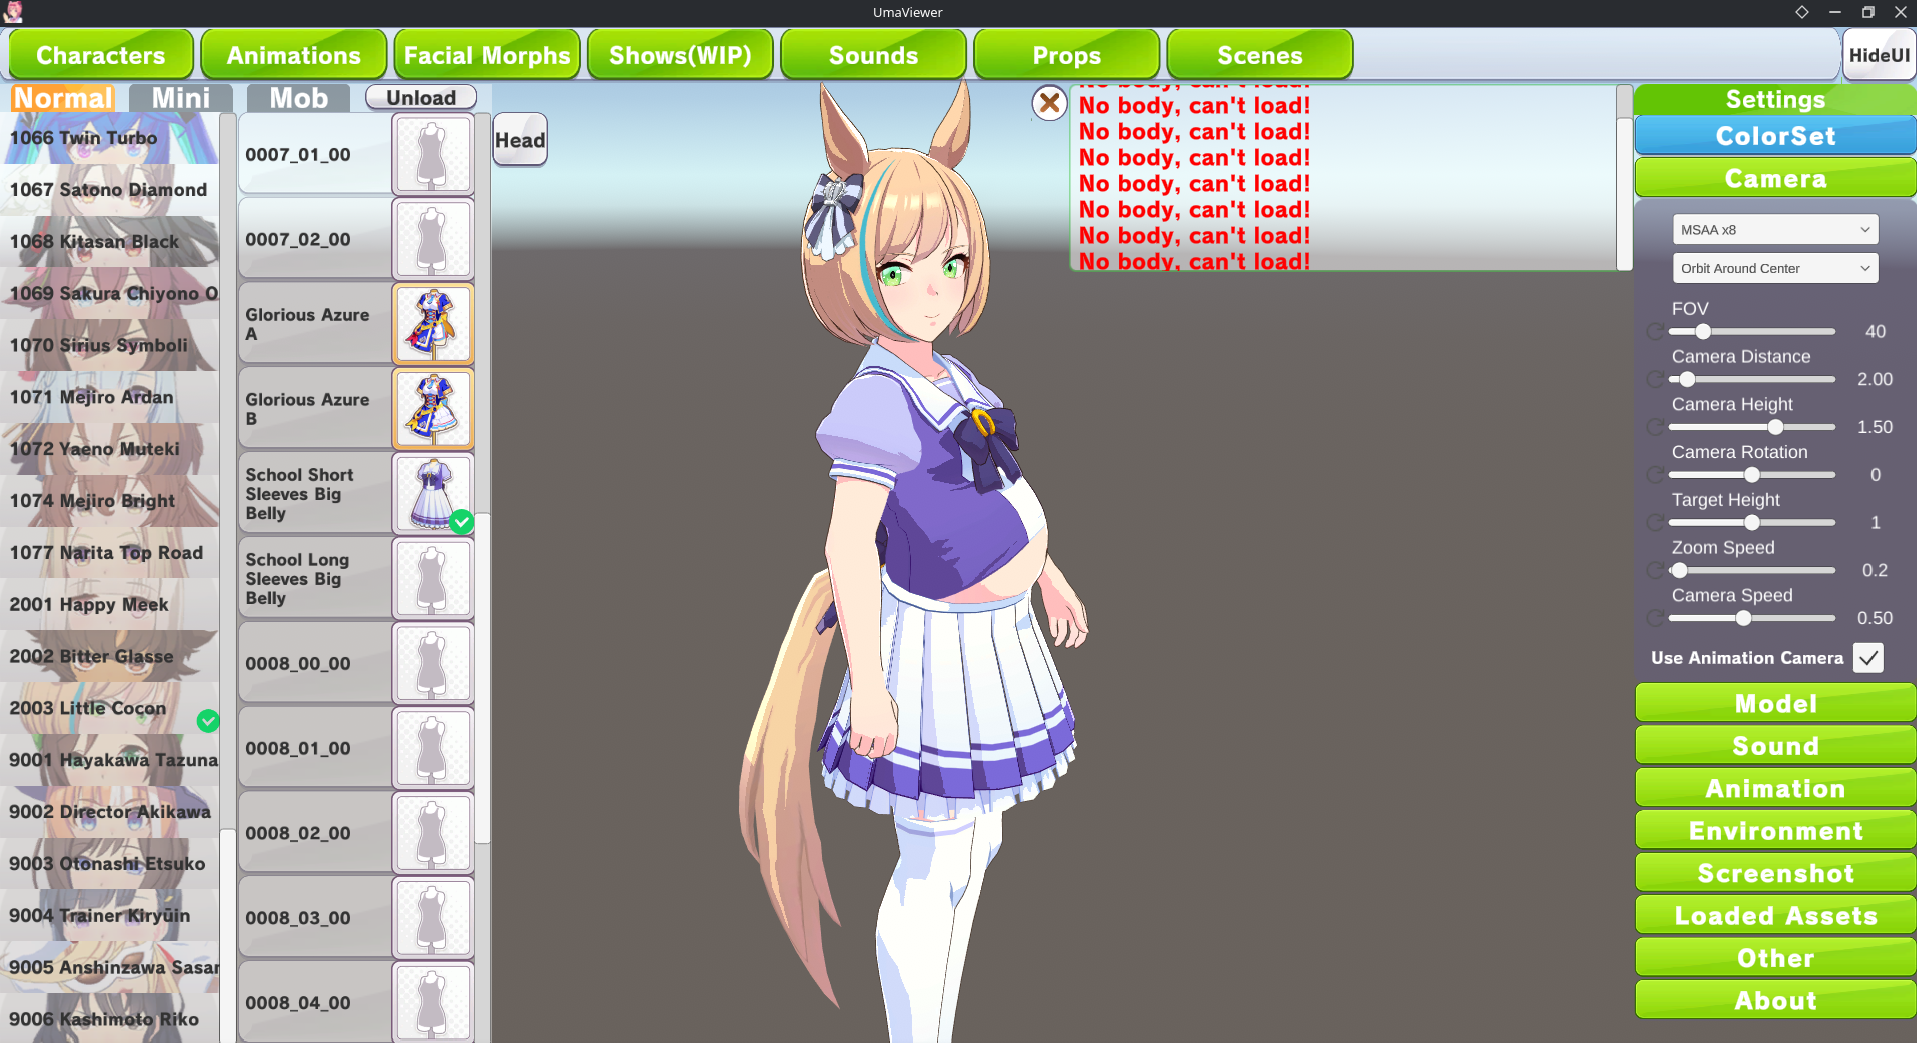This screenshot has height=1043, width=1917.
Task: Pick the School Long Sleeves Big Belly costume icon
Action: click(x=432, y=579)
